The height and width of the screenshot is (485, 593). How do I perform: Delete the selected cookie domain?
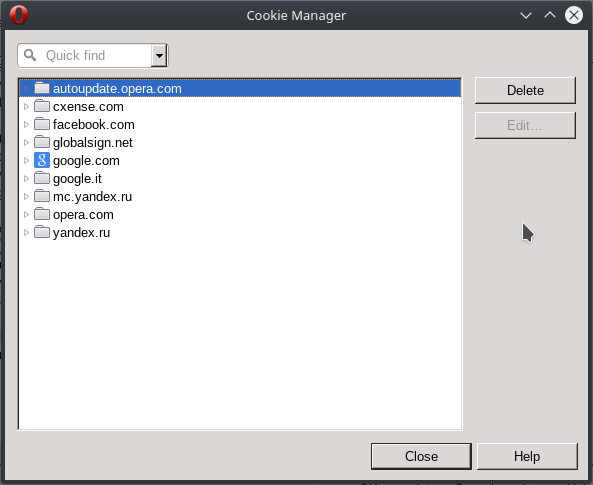click(525, 90)
